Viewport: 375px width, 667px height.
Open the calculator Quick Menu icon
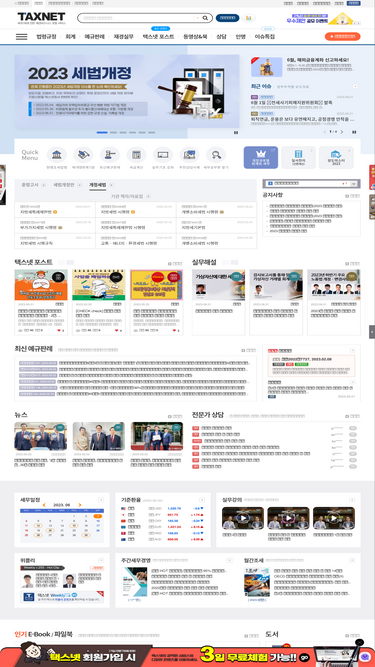tap(136, 155)
